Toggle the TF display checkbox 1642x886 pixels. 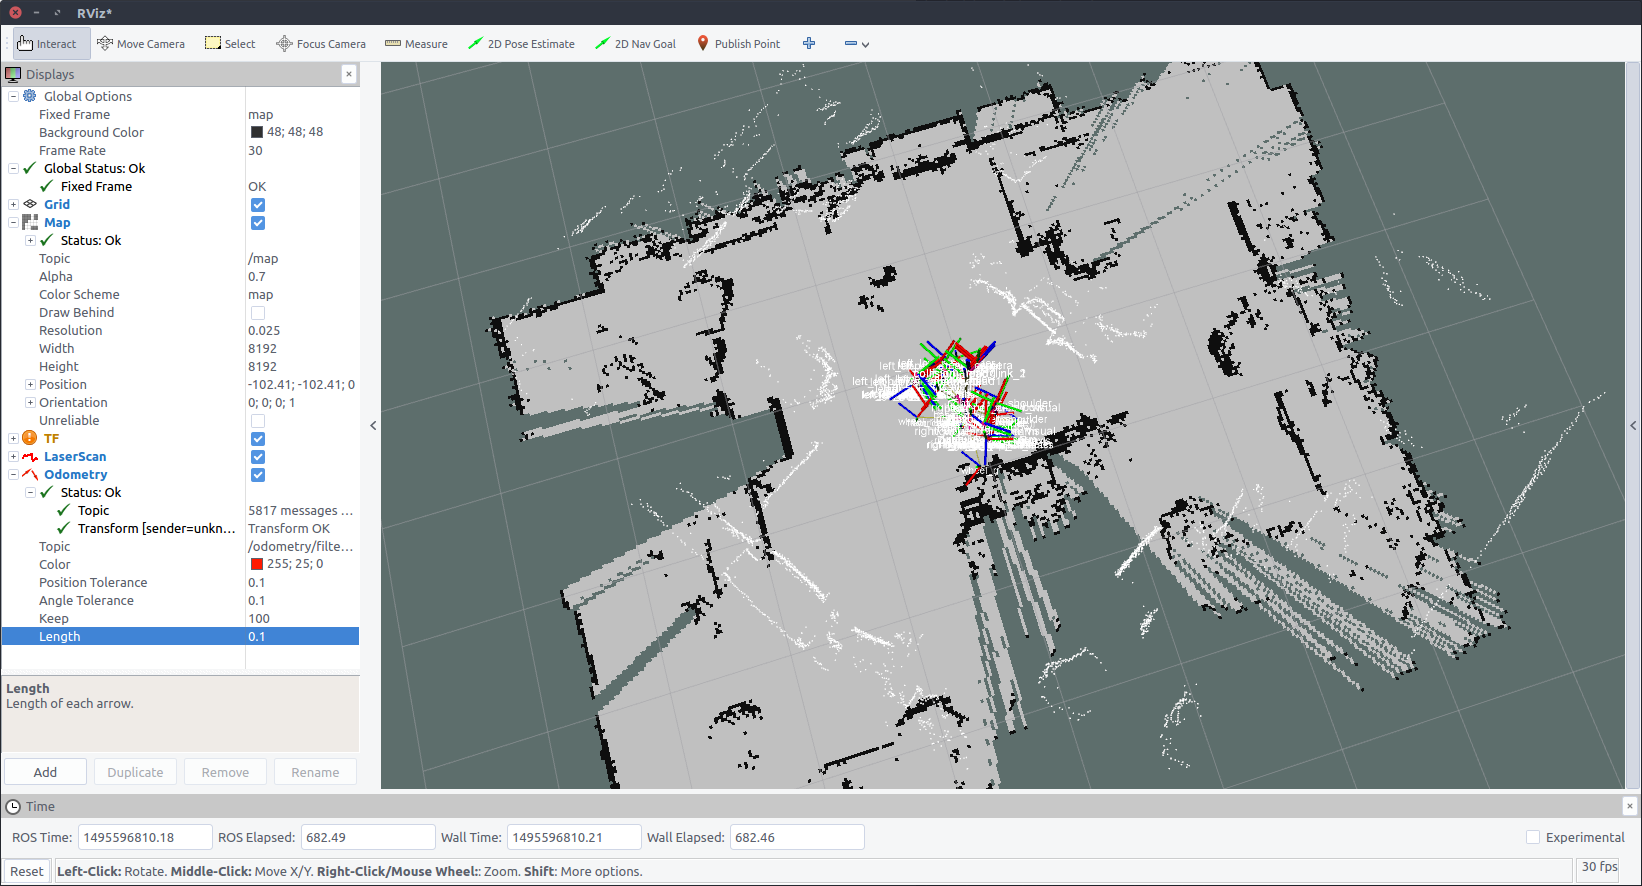(258, 438)
